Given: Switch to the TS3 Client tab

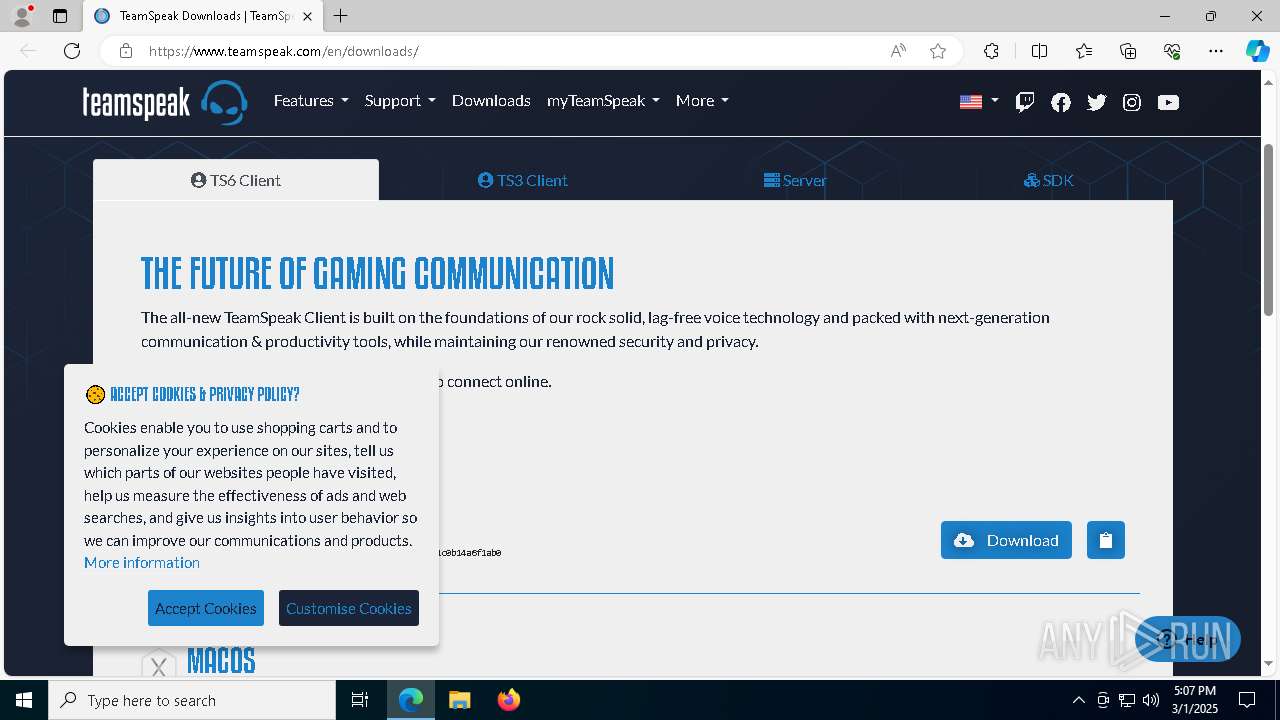Looking at the screenshot, I should pyautogui.click(x=523, y=180).
